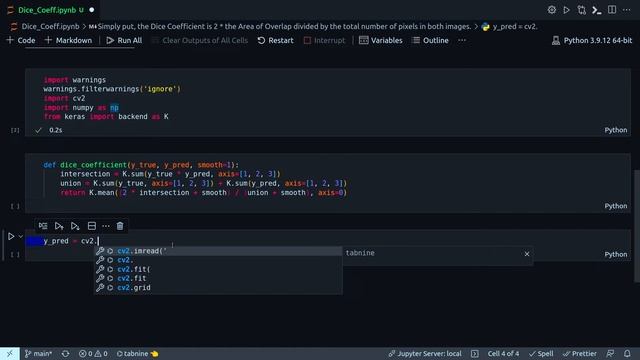Open the Variables panel

point(381,40)
